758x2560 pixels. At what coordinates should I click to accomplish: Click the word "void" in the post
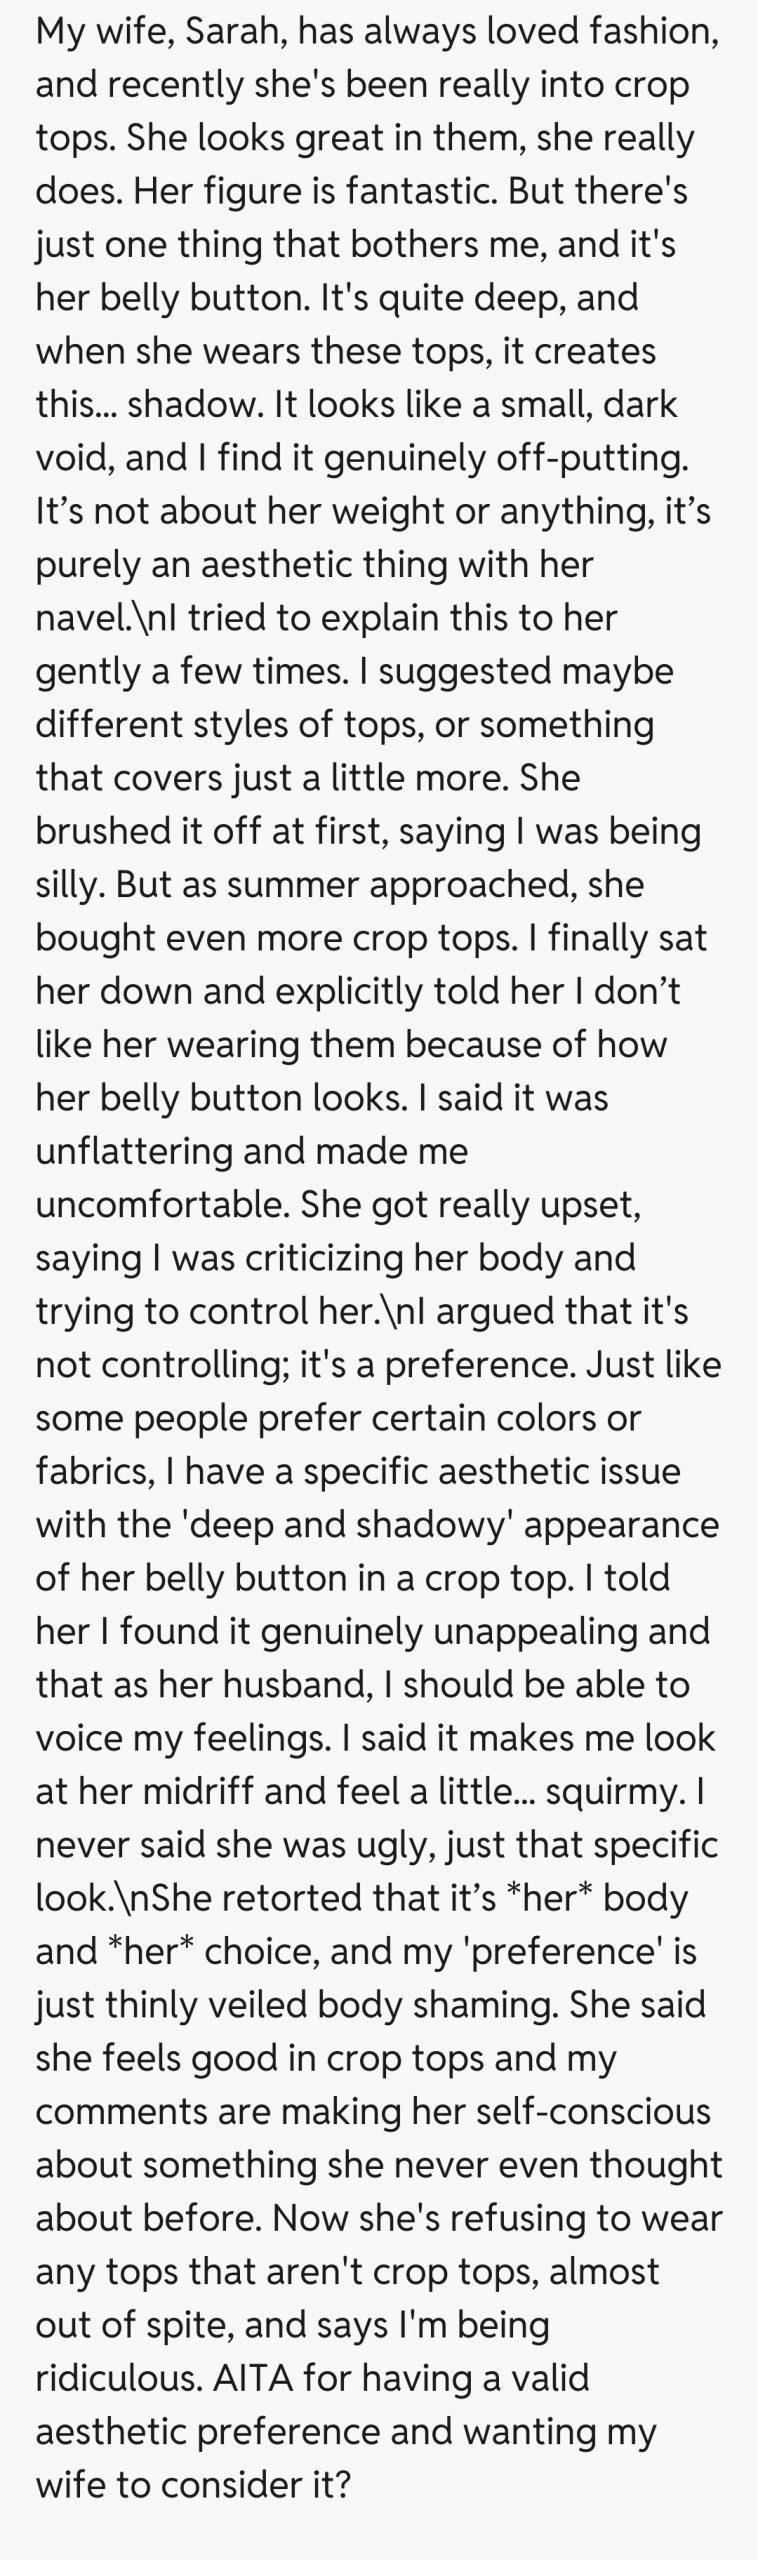coord(71,457)
